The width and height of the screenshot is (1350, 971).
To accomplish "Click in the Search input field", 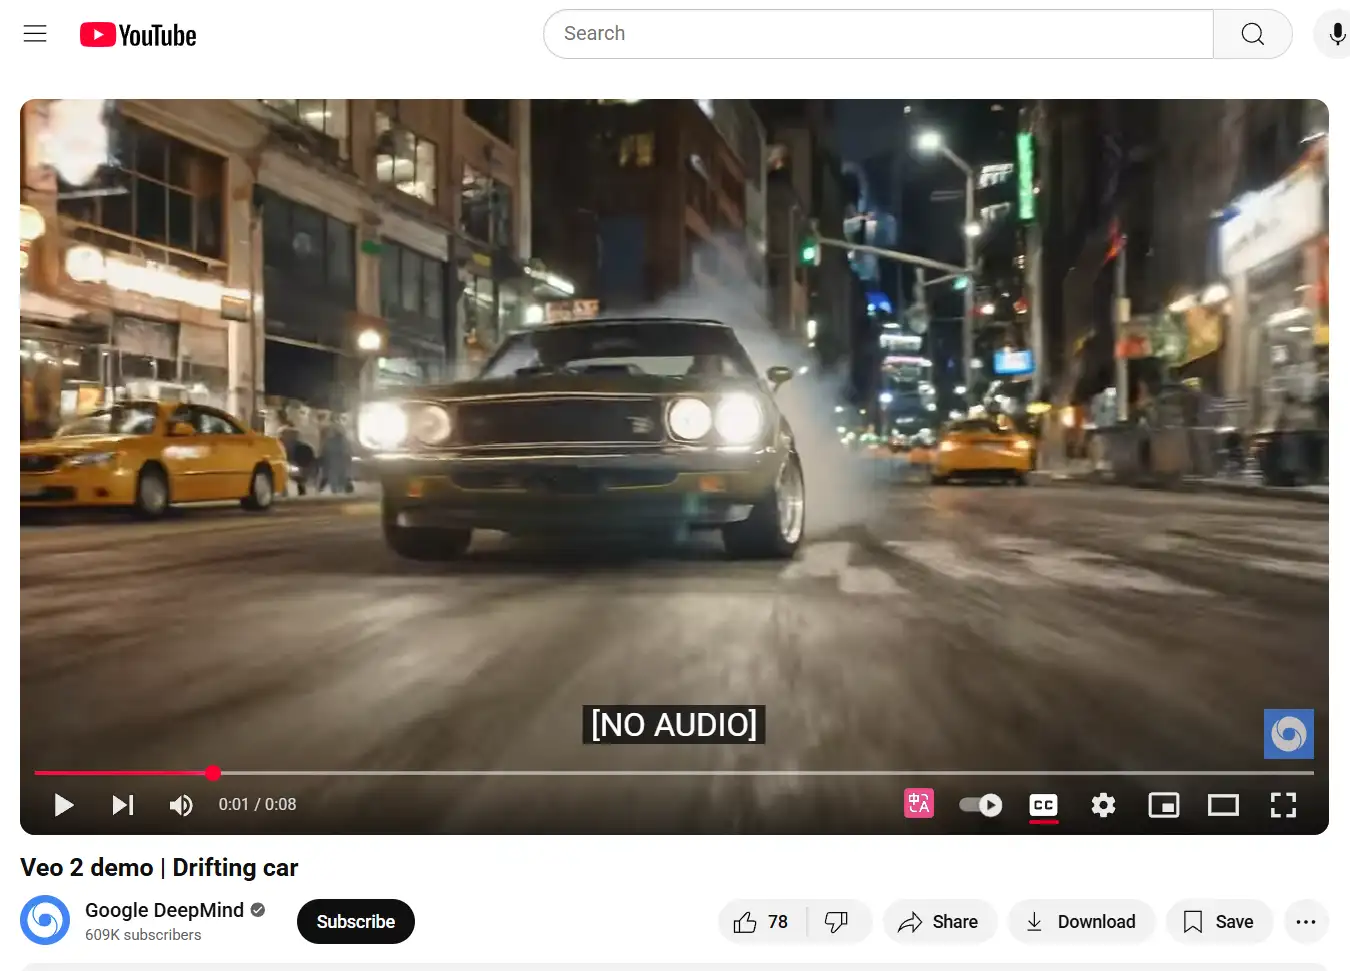I will [x=878, y=34].
